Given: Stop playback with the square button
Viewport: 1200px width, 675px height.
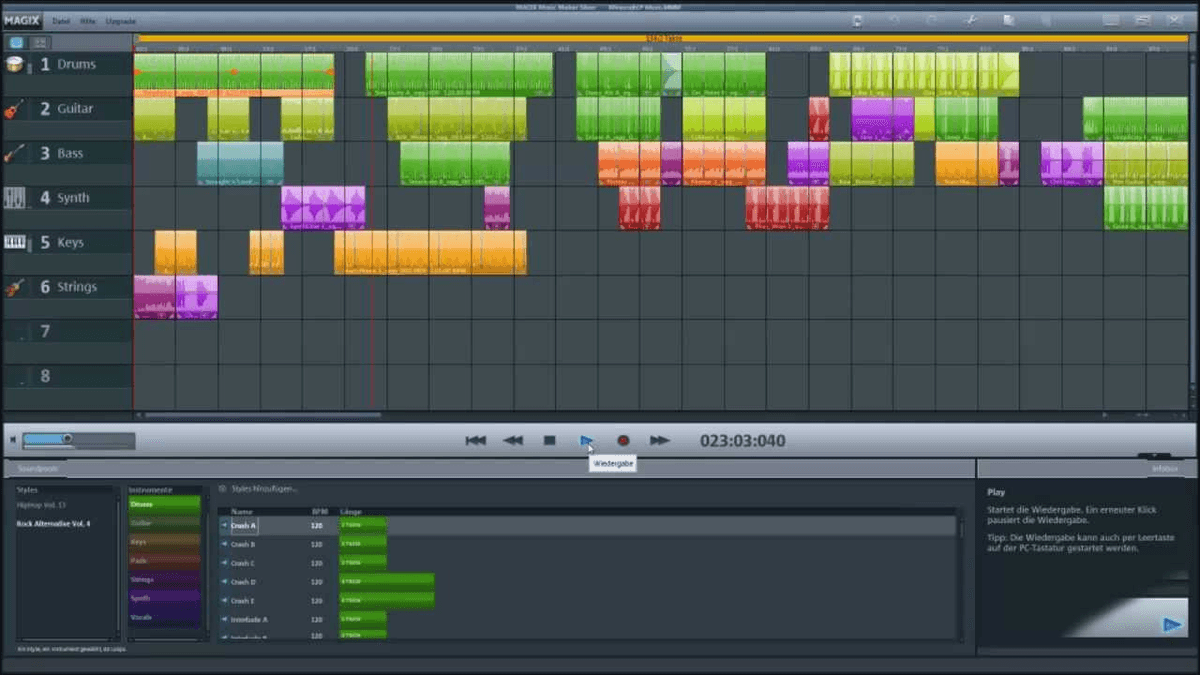Looking at the screenshot, I should click(x=549, y=440).
